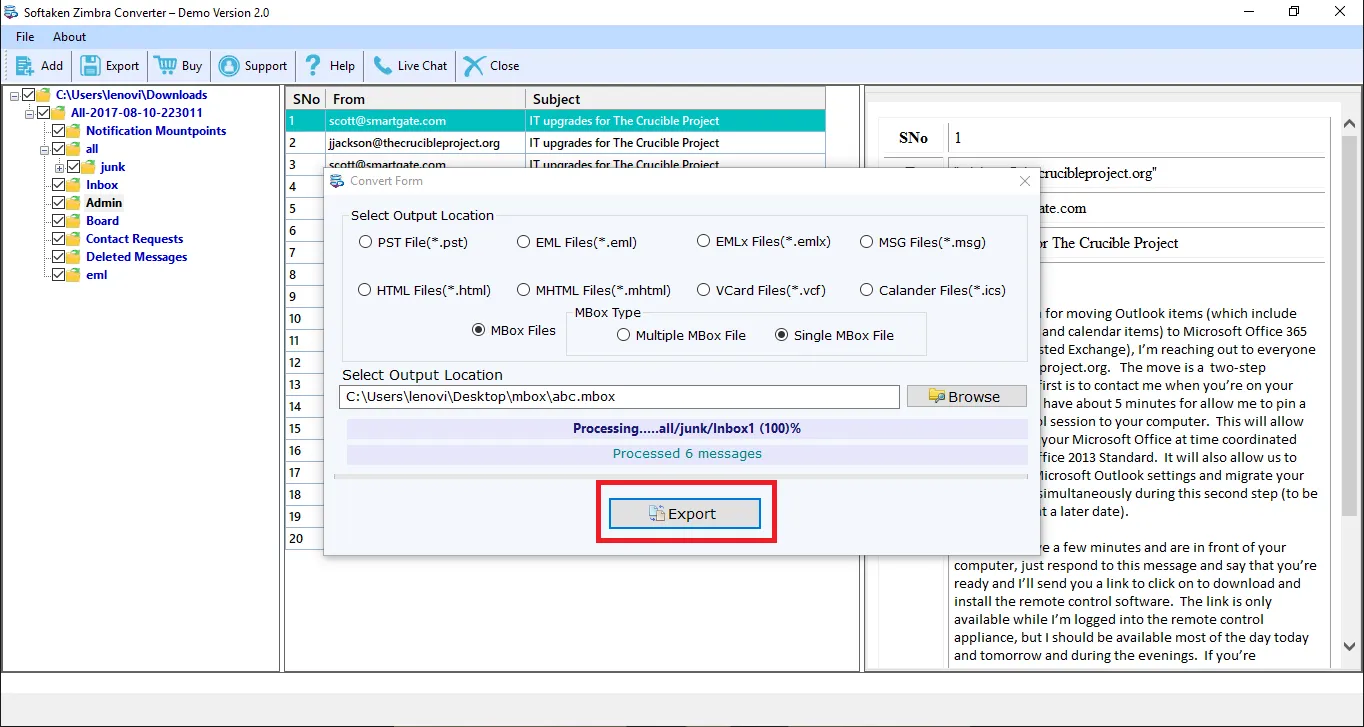The image size is (1364, 727).
Task: Select the EML Files(*.eml) radio option
Action: [524, 242]
